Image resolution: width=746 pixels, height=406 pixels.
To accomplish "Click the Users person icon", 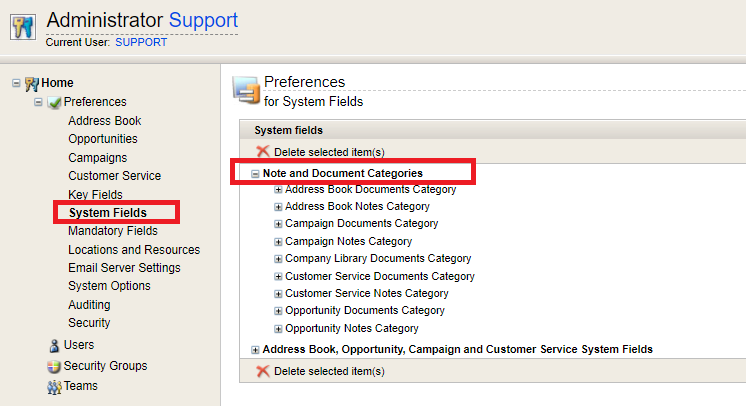I will [54, 345].
